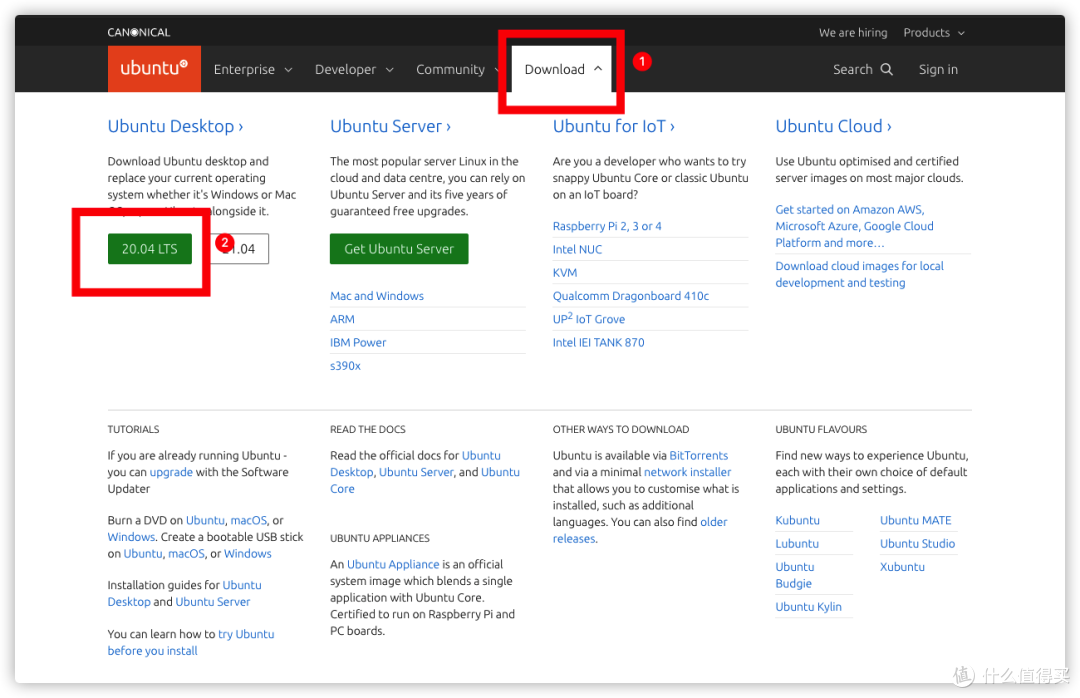
Task: Click the upgrade link under Tutorials
Action: (171, 472)
